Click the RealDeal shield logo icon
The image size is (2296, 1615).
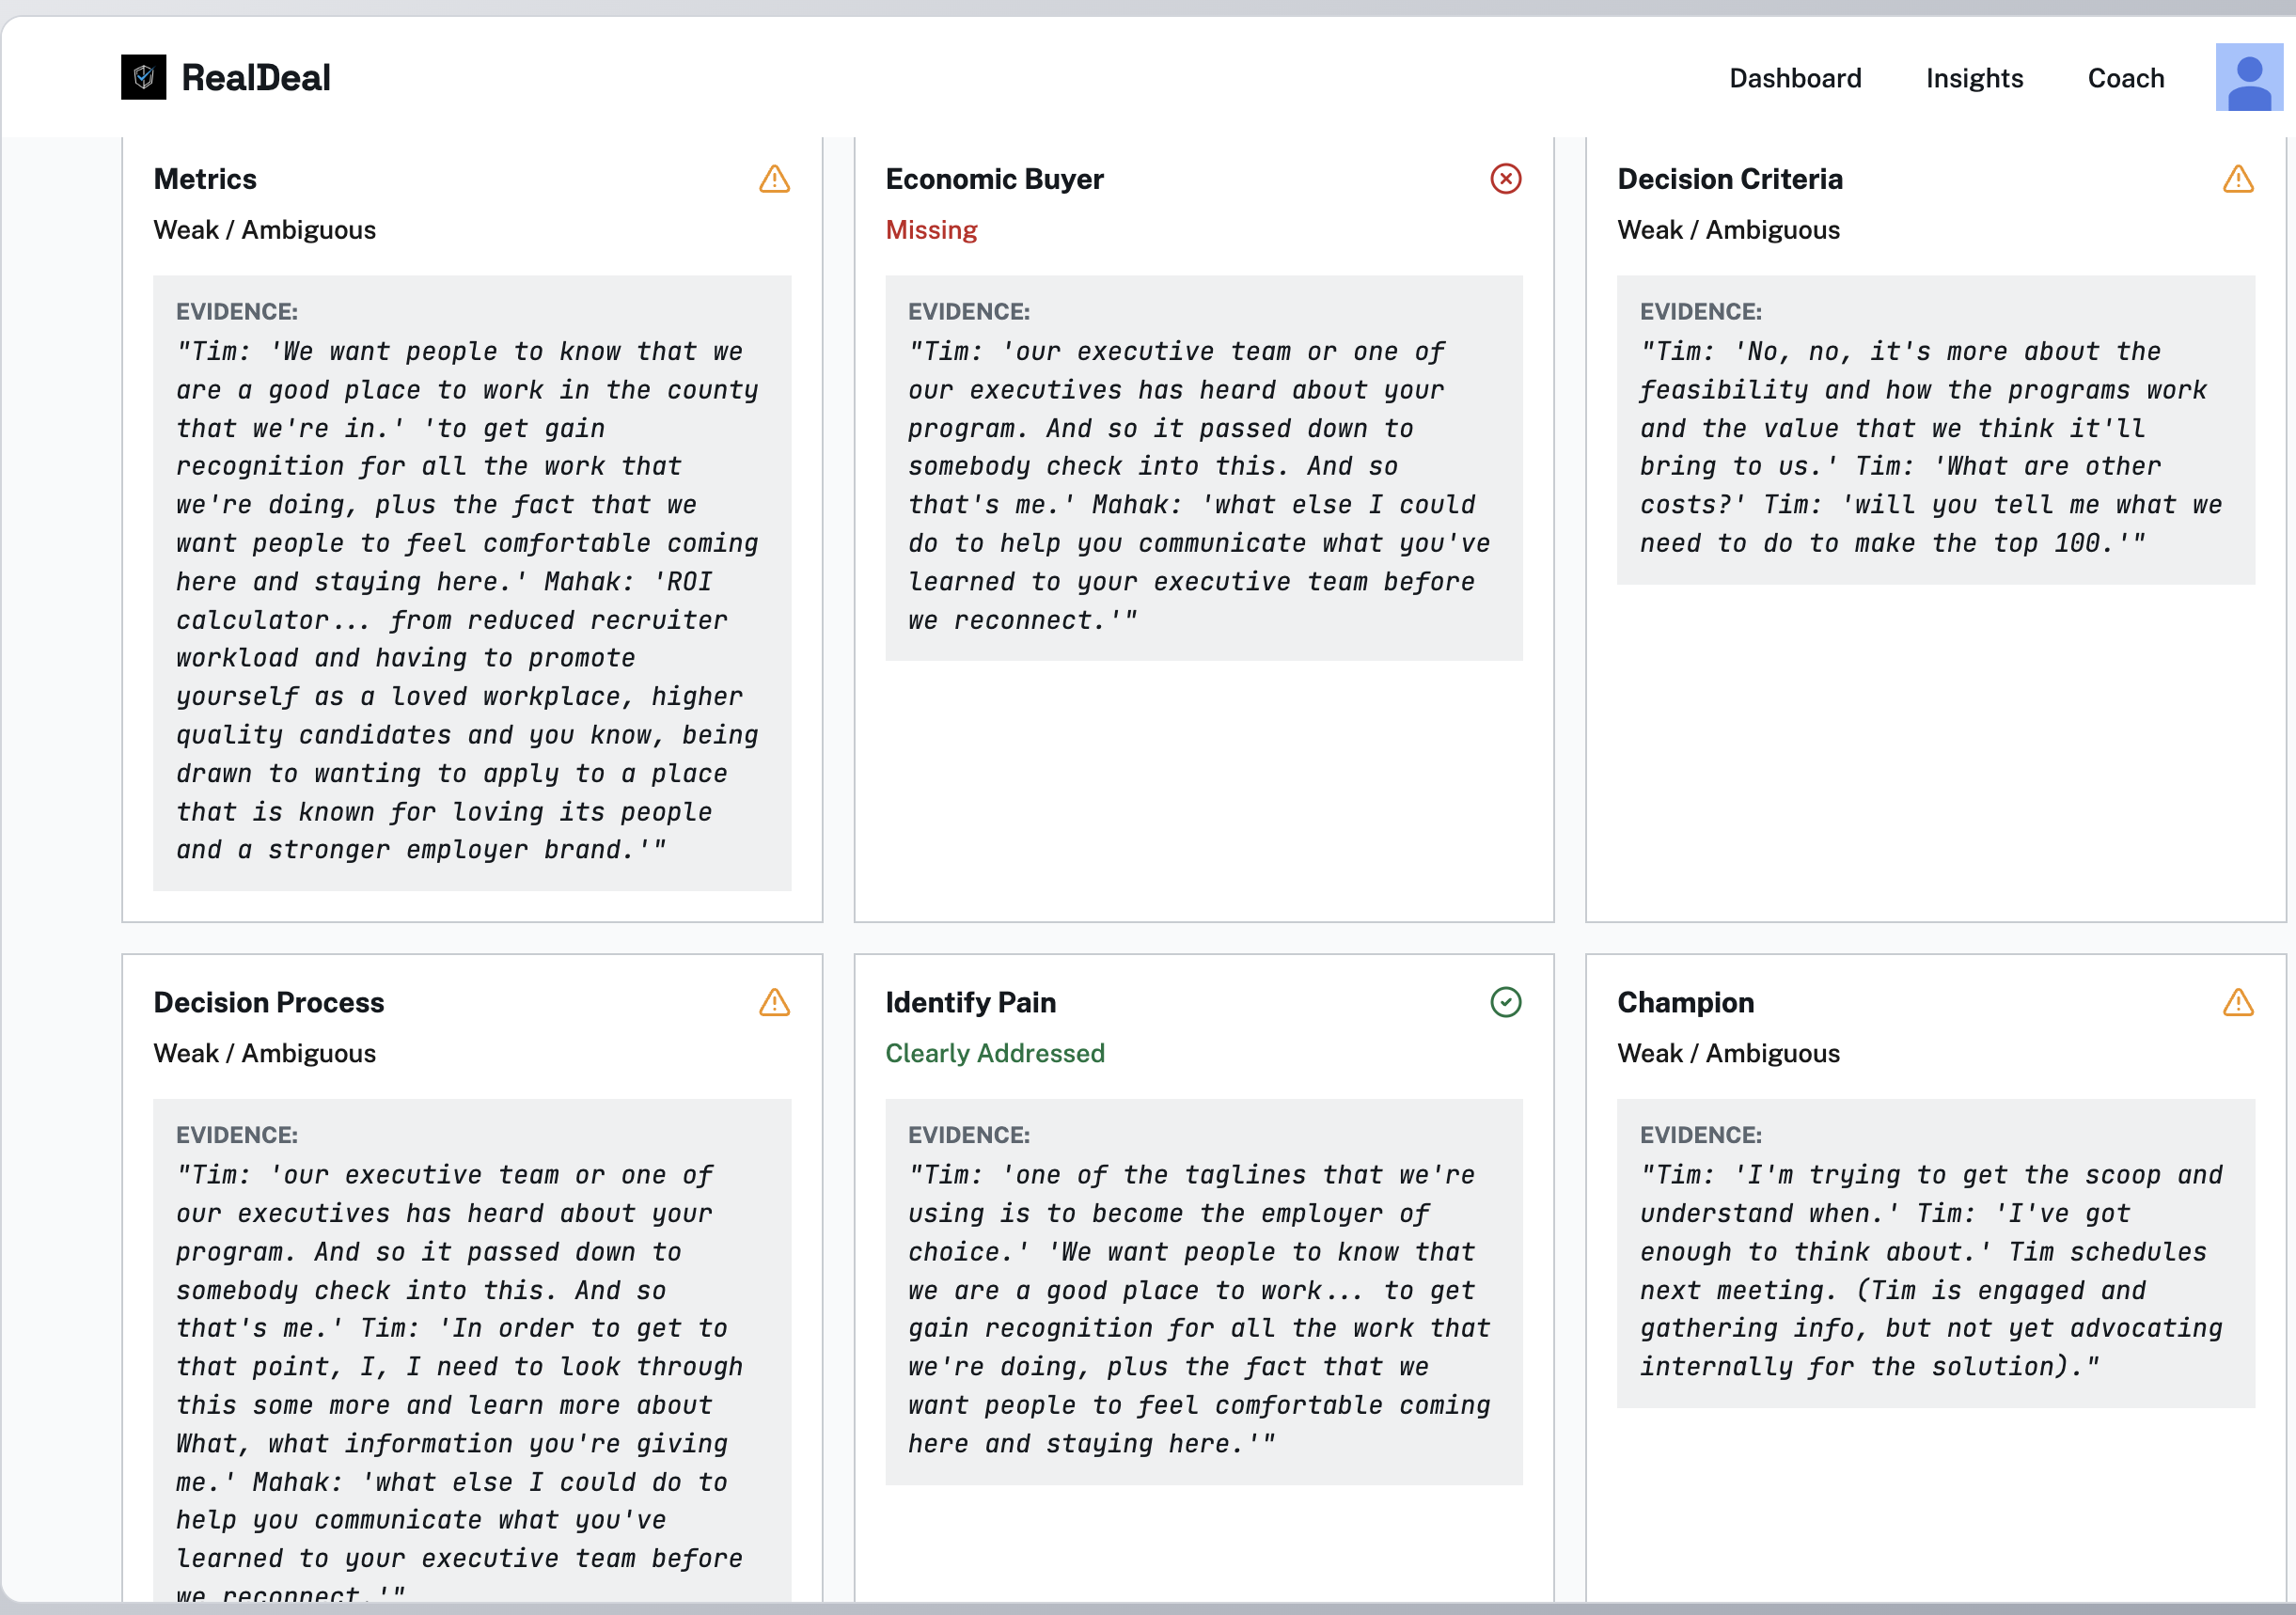click(144, 77)
